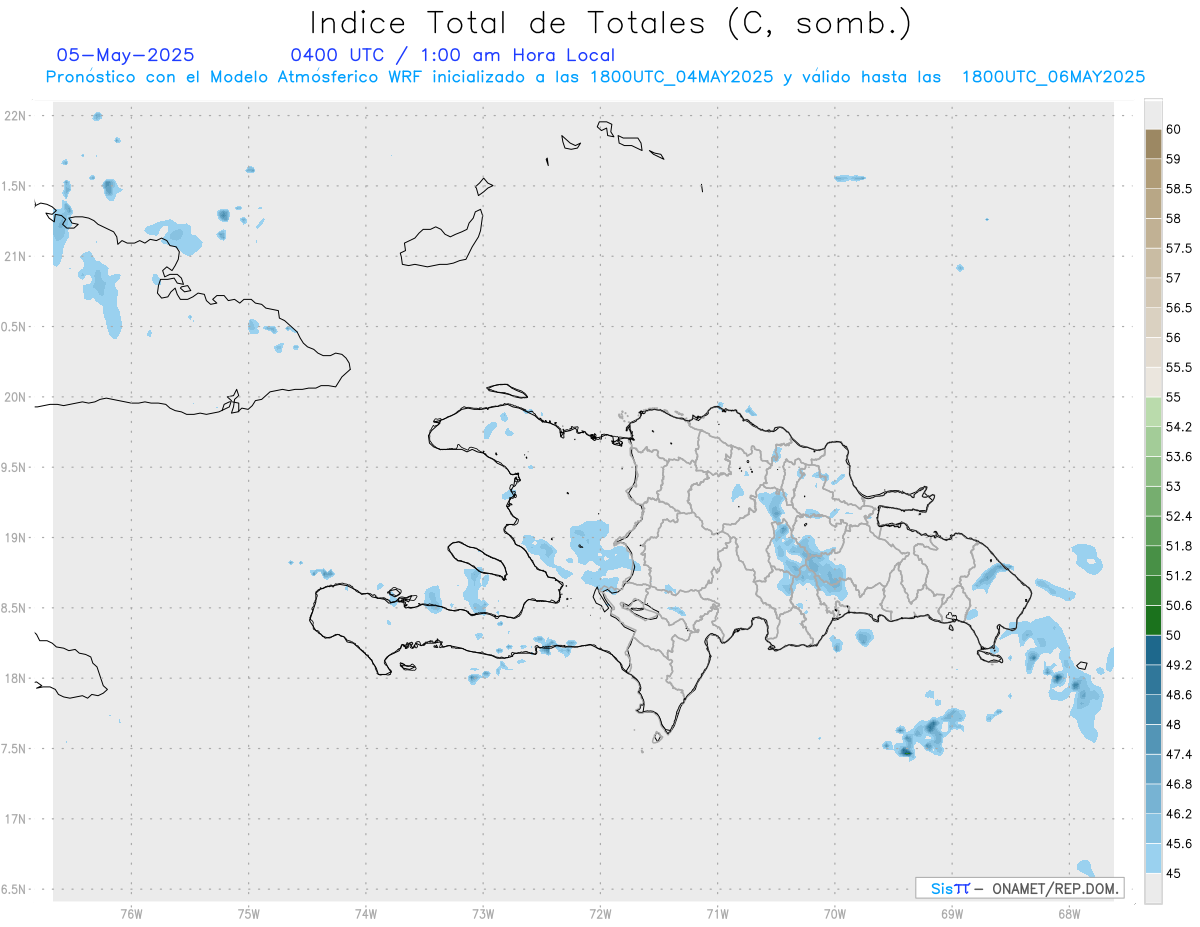Click the colorbar label "45.6"
Image resolution: width=1200 pixels, height=927 pixels.
click(x=1179, y=843)
